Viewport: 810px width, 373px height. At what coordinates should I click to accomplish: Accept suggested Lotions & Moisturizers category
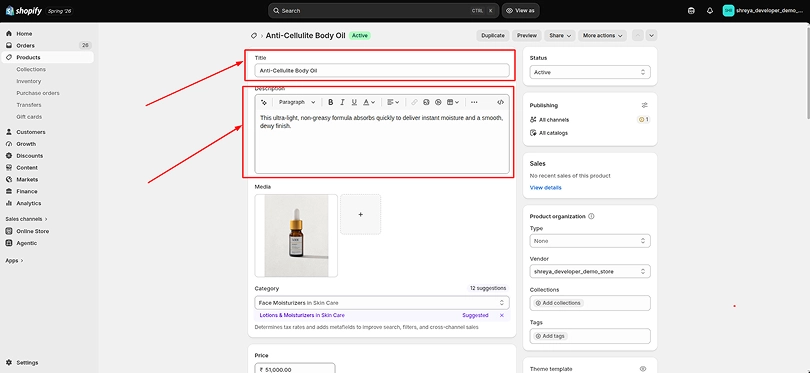(x=302, y=315)
